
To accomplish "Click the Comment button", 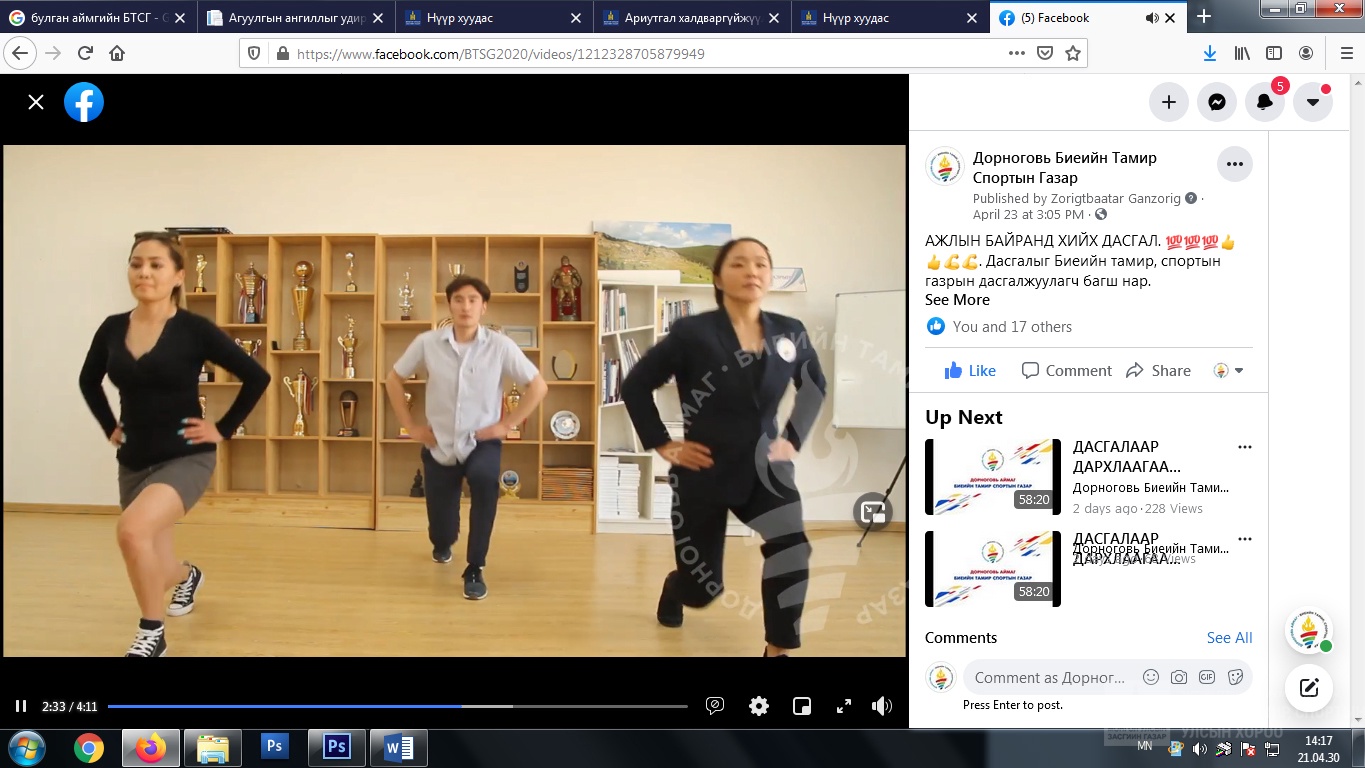I will click(1067, 371).
